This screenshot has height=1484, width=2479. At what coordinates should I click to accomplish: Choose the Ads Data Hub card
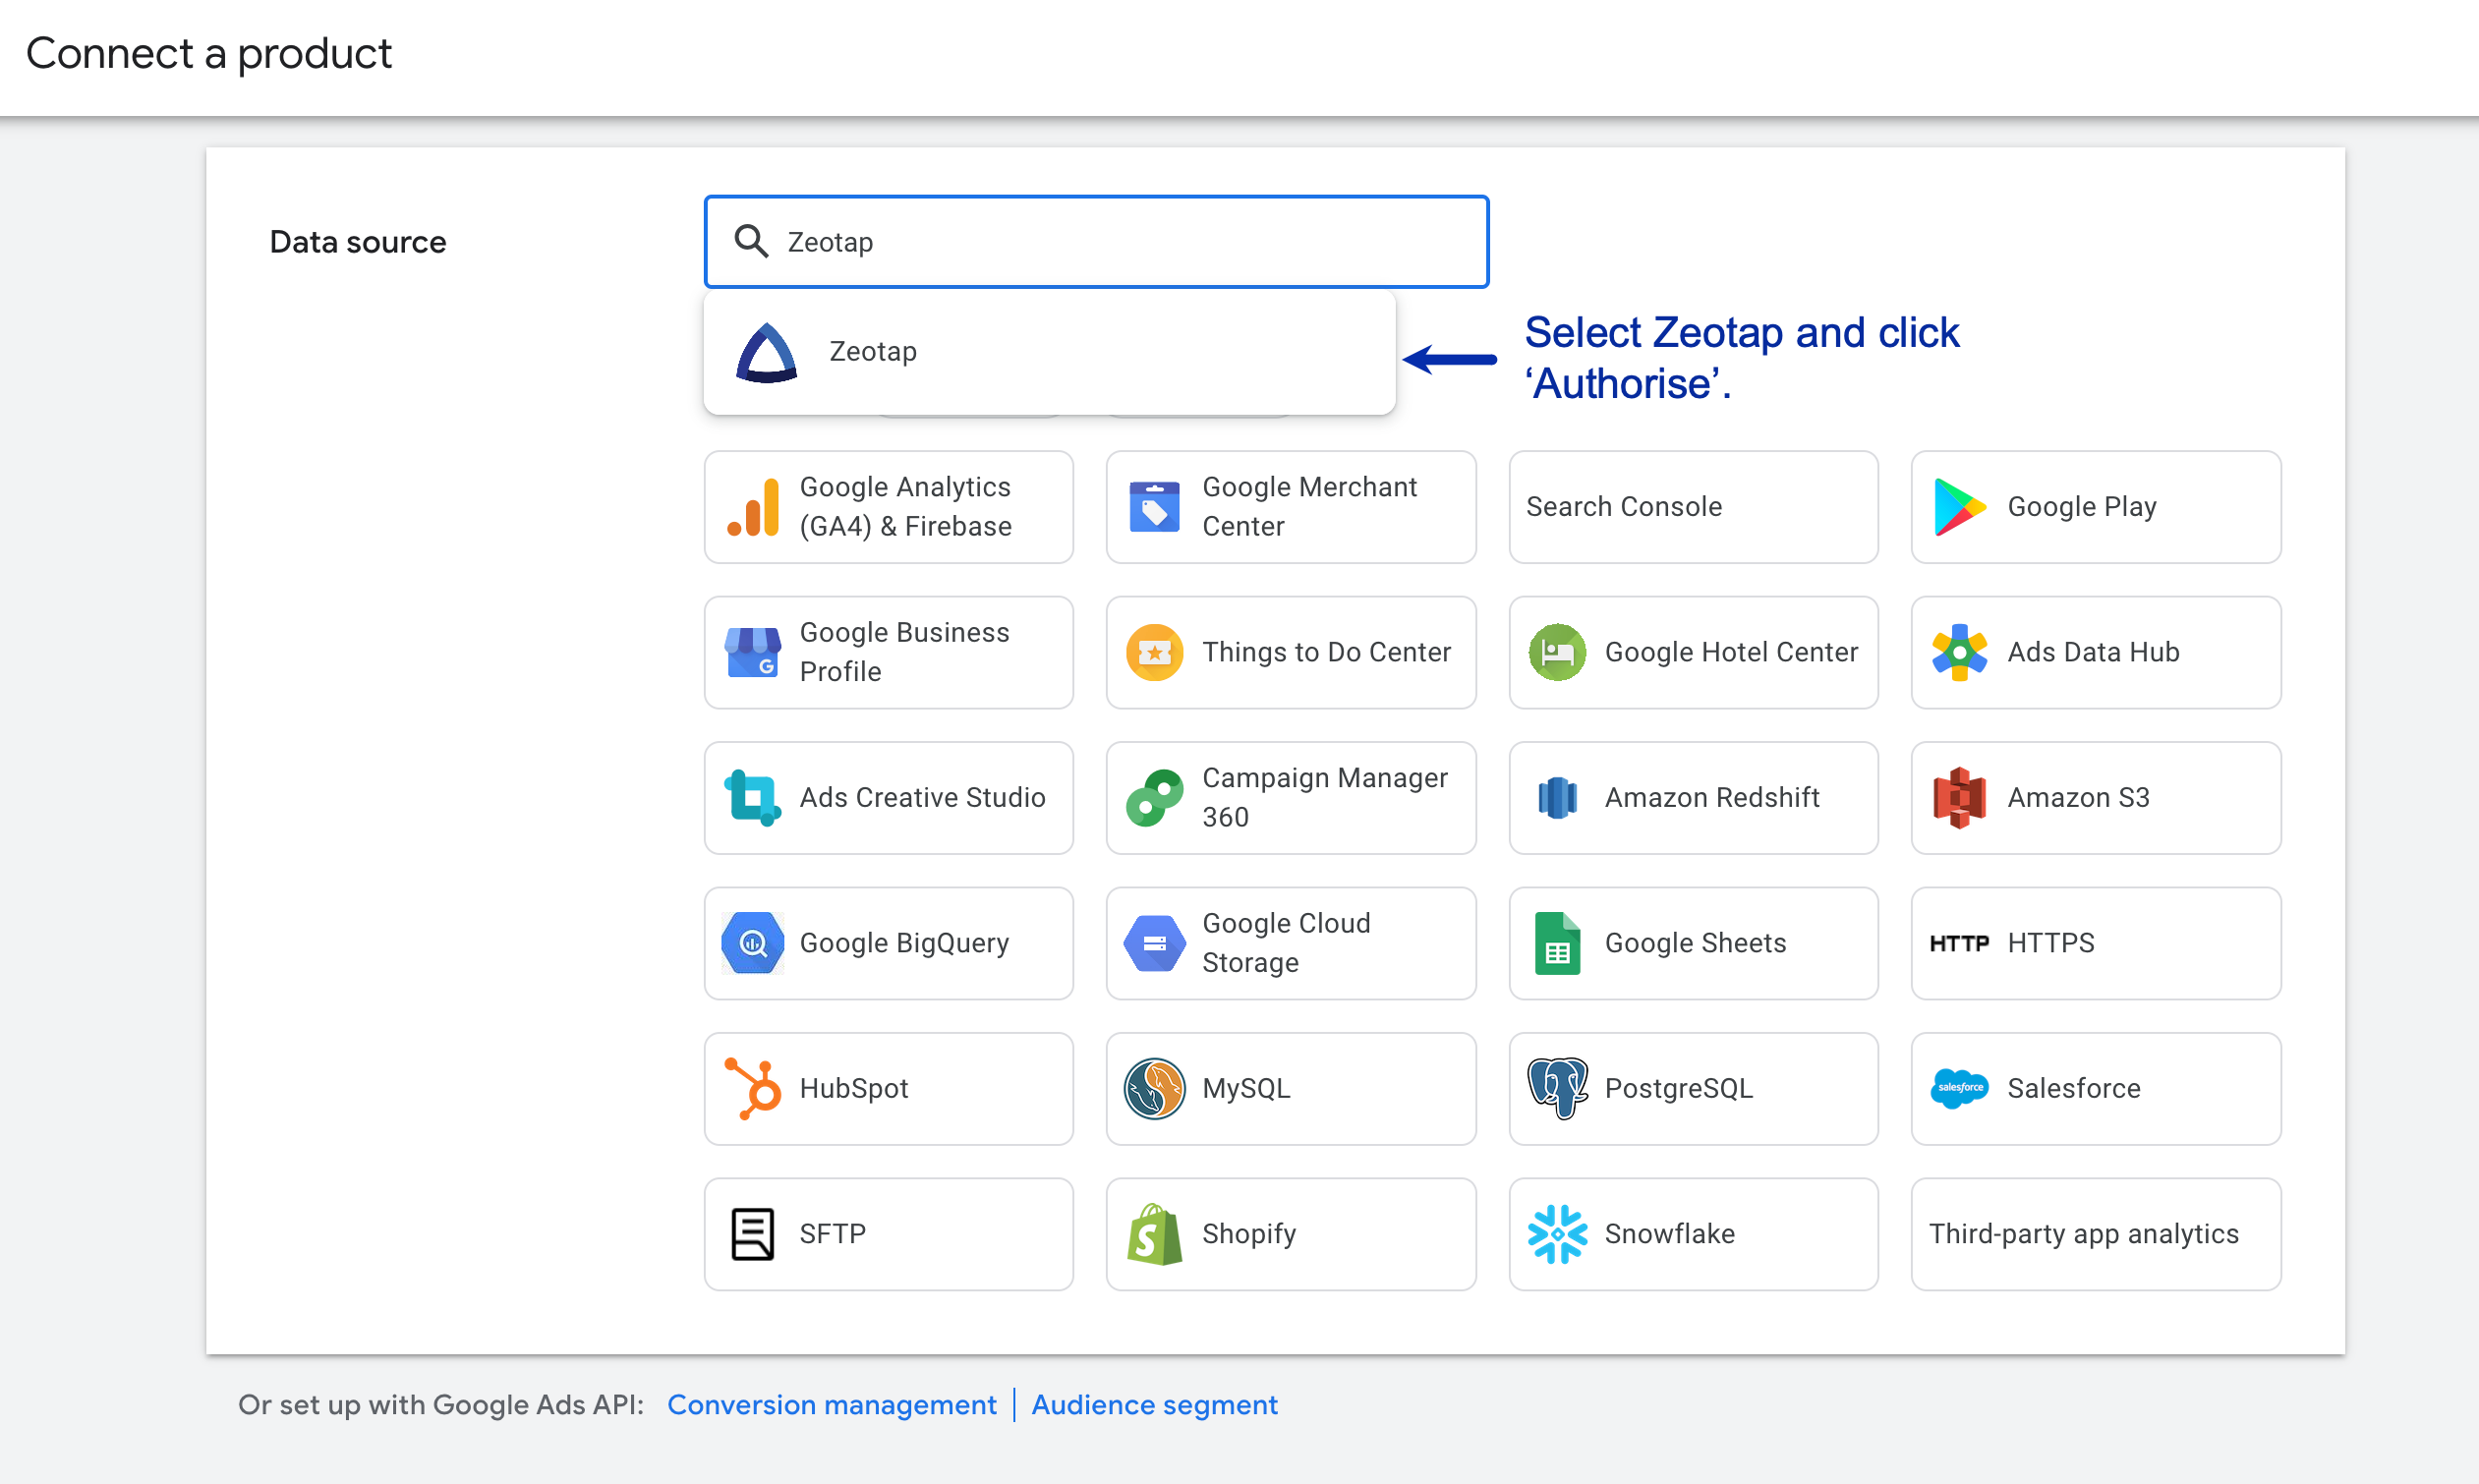(2095, 652)
